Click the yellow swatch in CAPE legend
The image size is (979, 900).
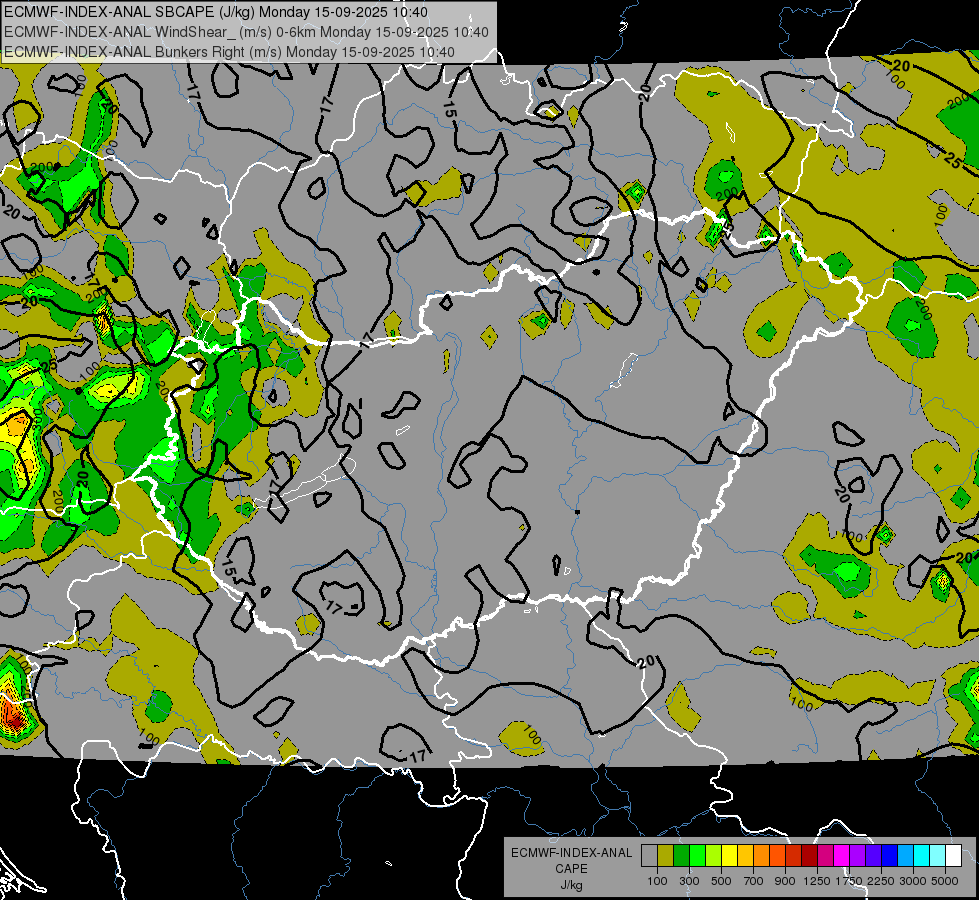pos(729,855)
